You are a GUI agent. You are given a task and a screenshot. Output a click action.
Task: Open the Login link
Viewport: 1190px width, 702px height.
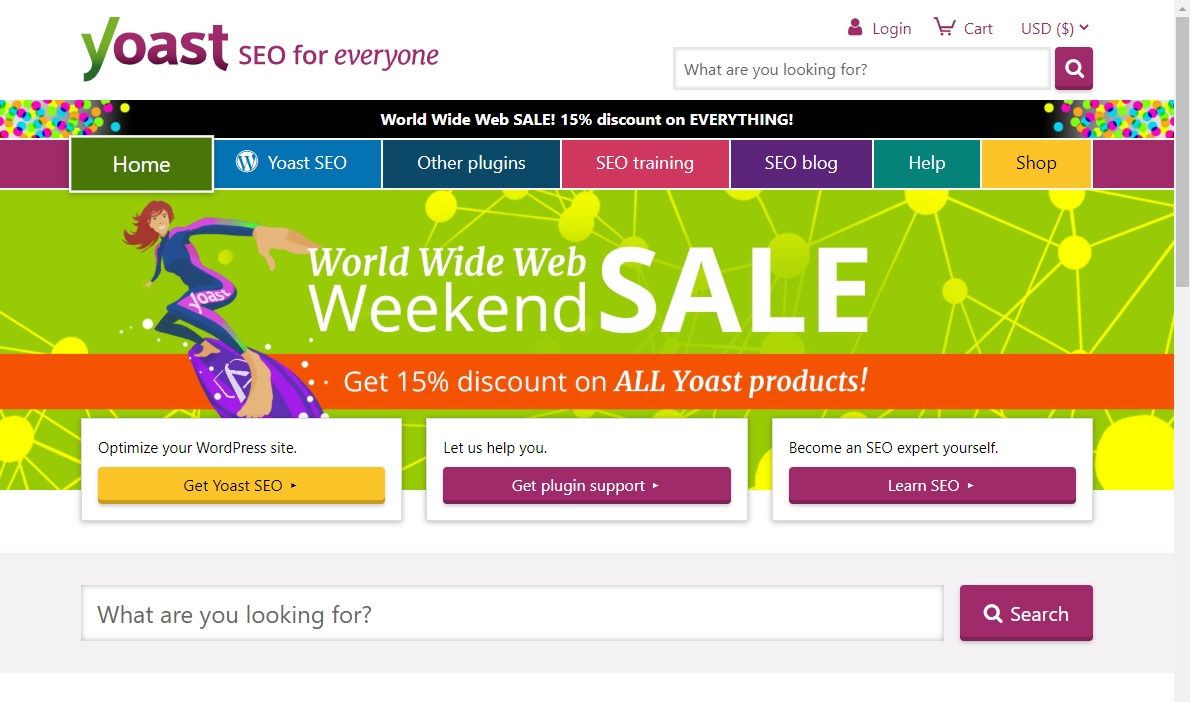pyautogui.click(x=891, y=29)
